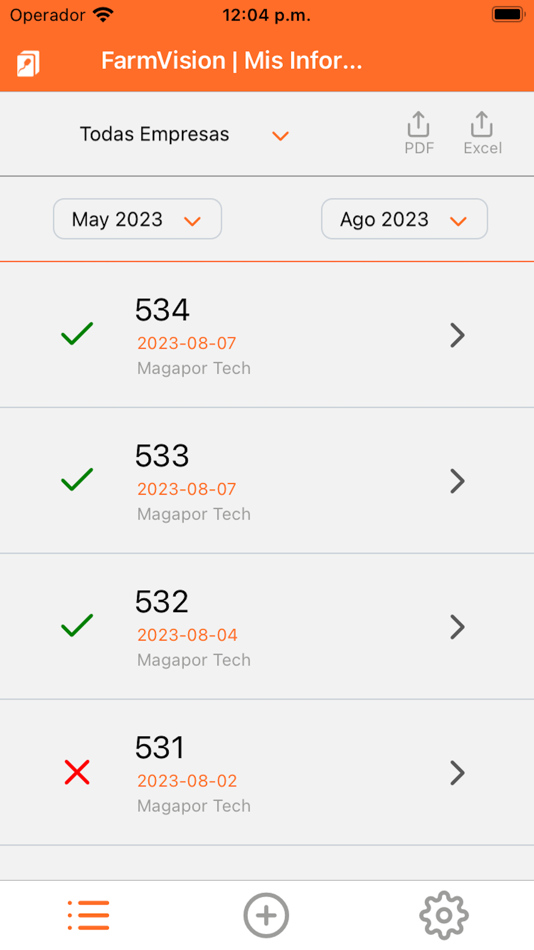
Task: Open the May 2023 start date dropdown
Action: [x=138, y=219]
